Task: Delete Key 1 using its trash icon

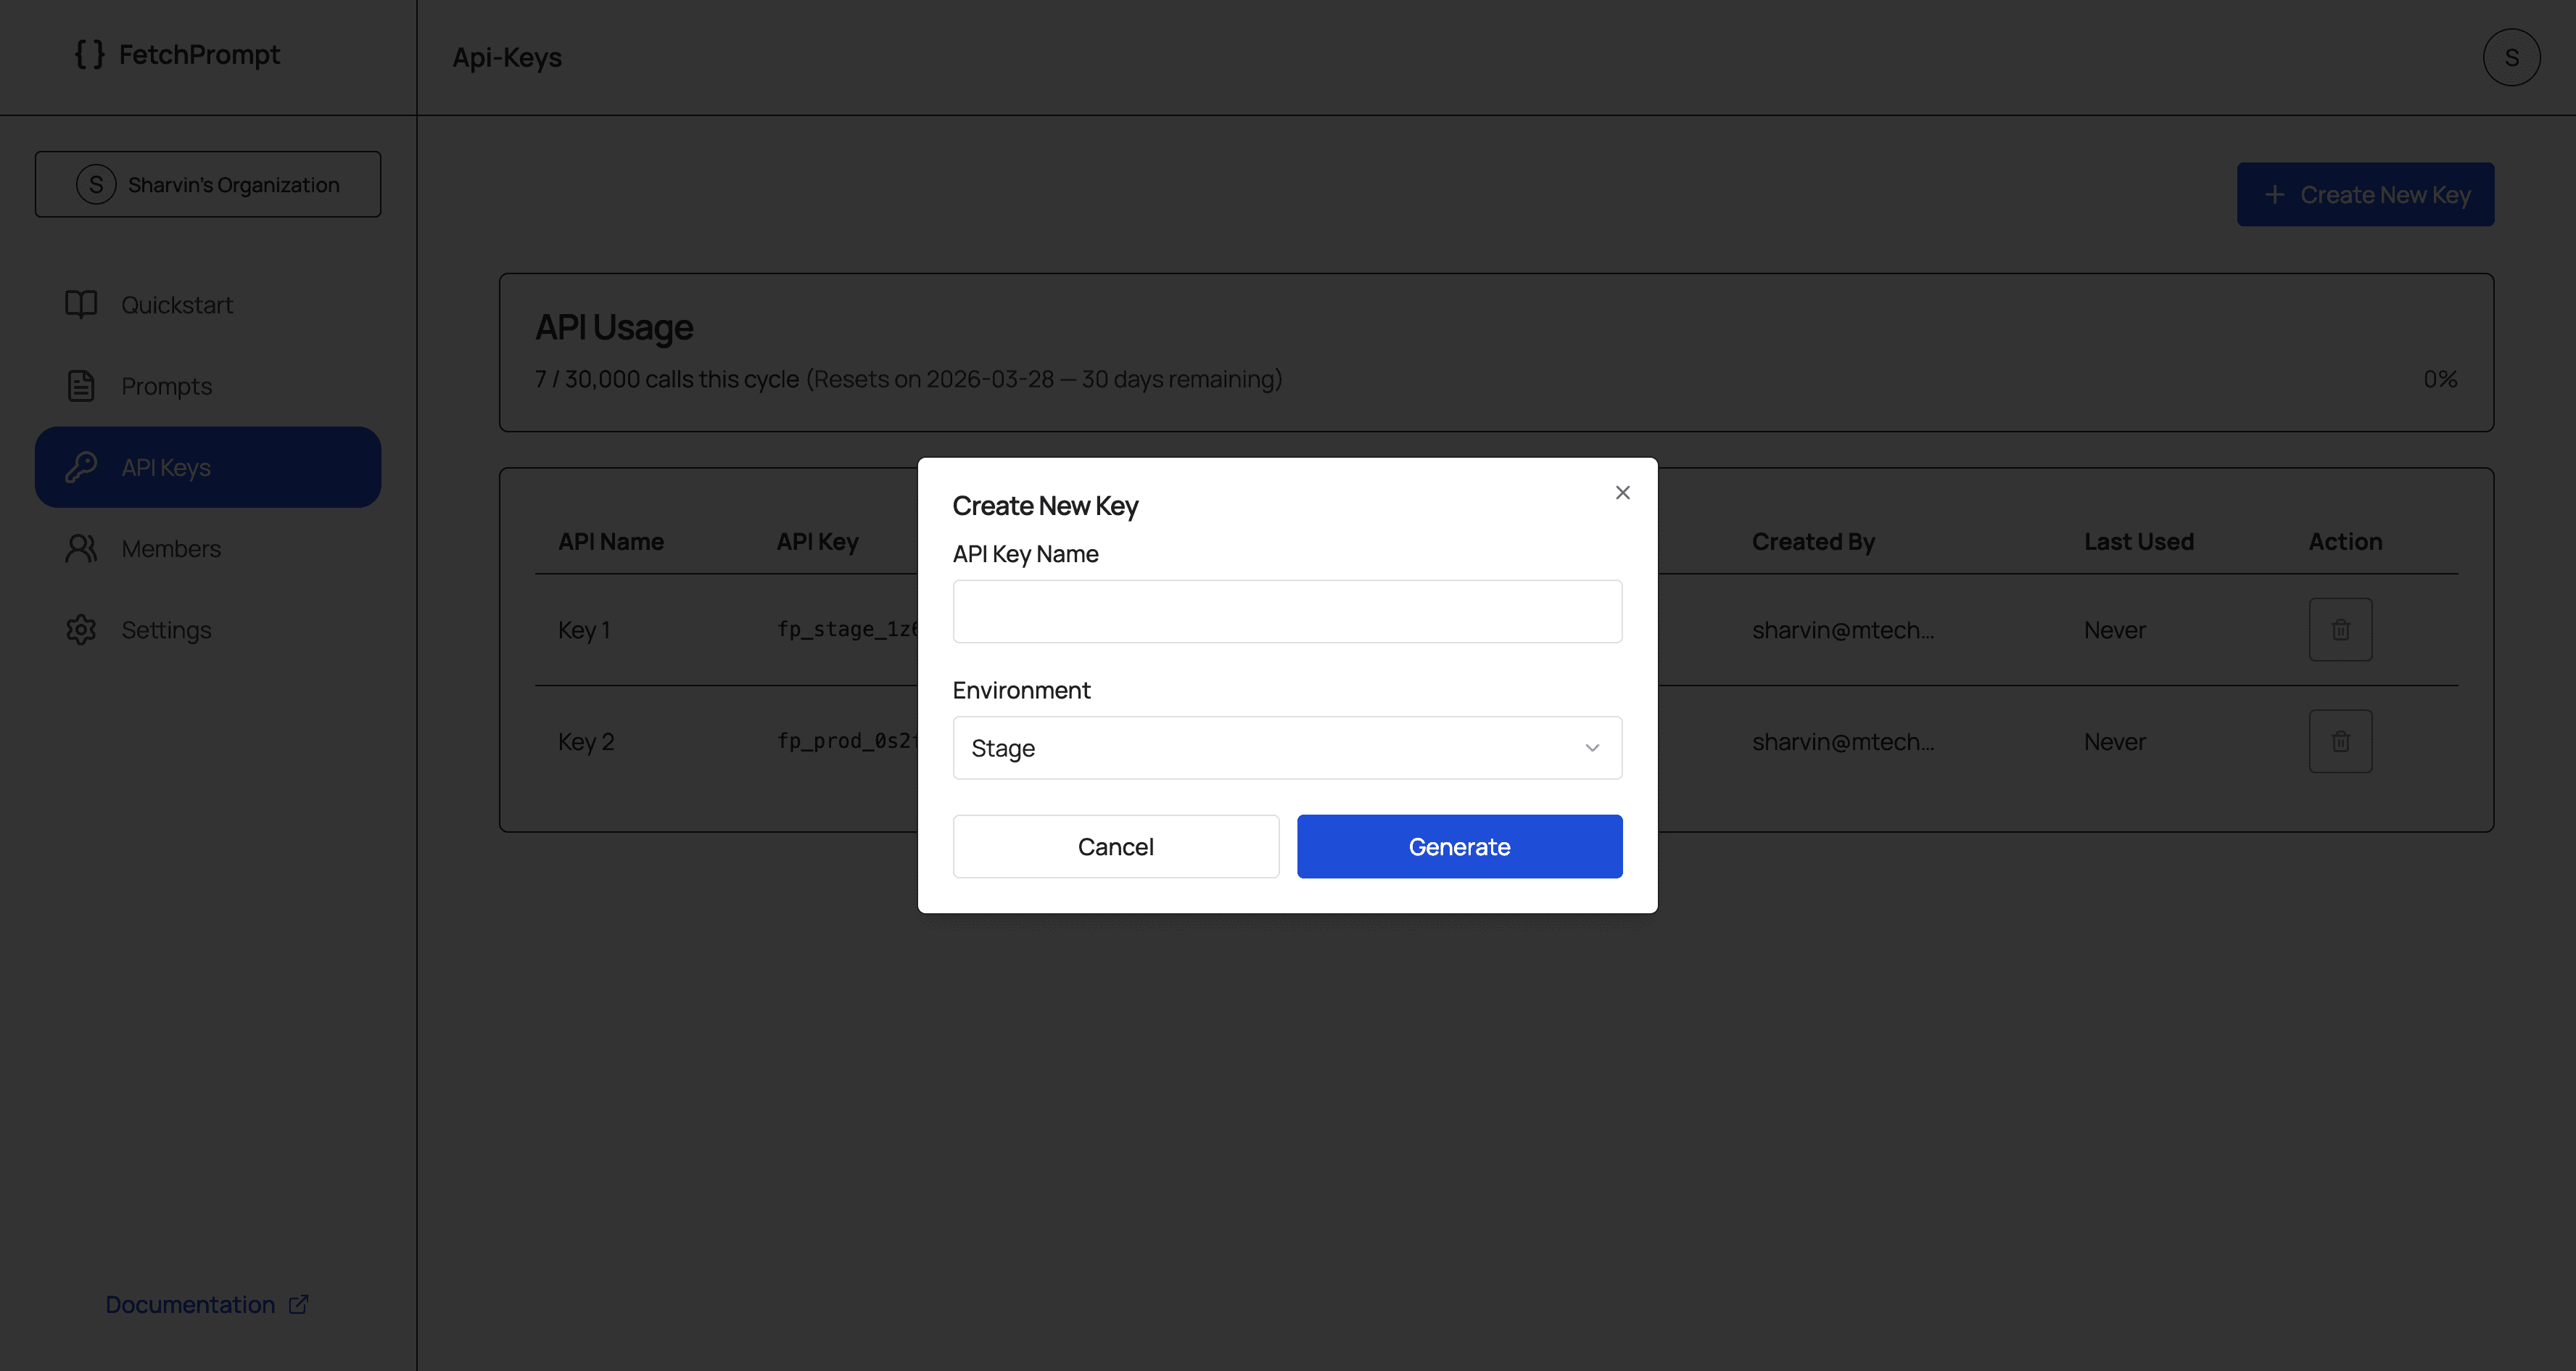Action: tap(2341, 629)
